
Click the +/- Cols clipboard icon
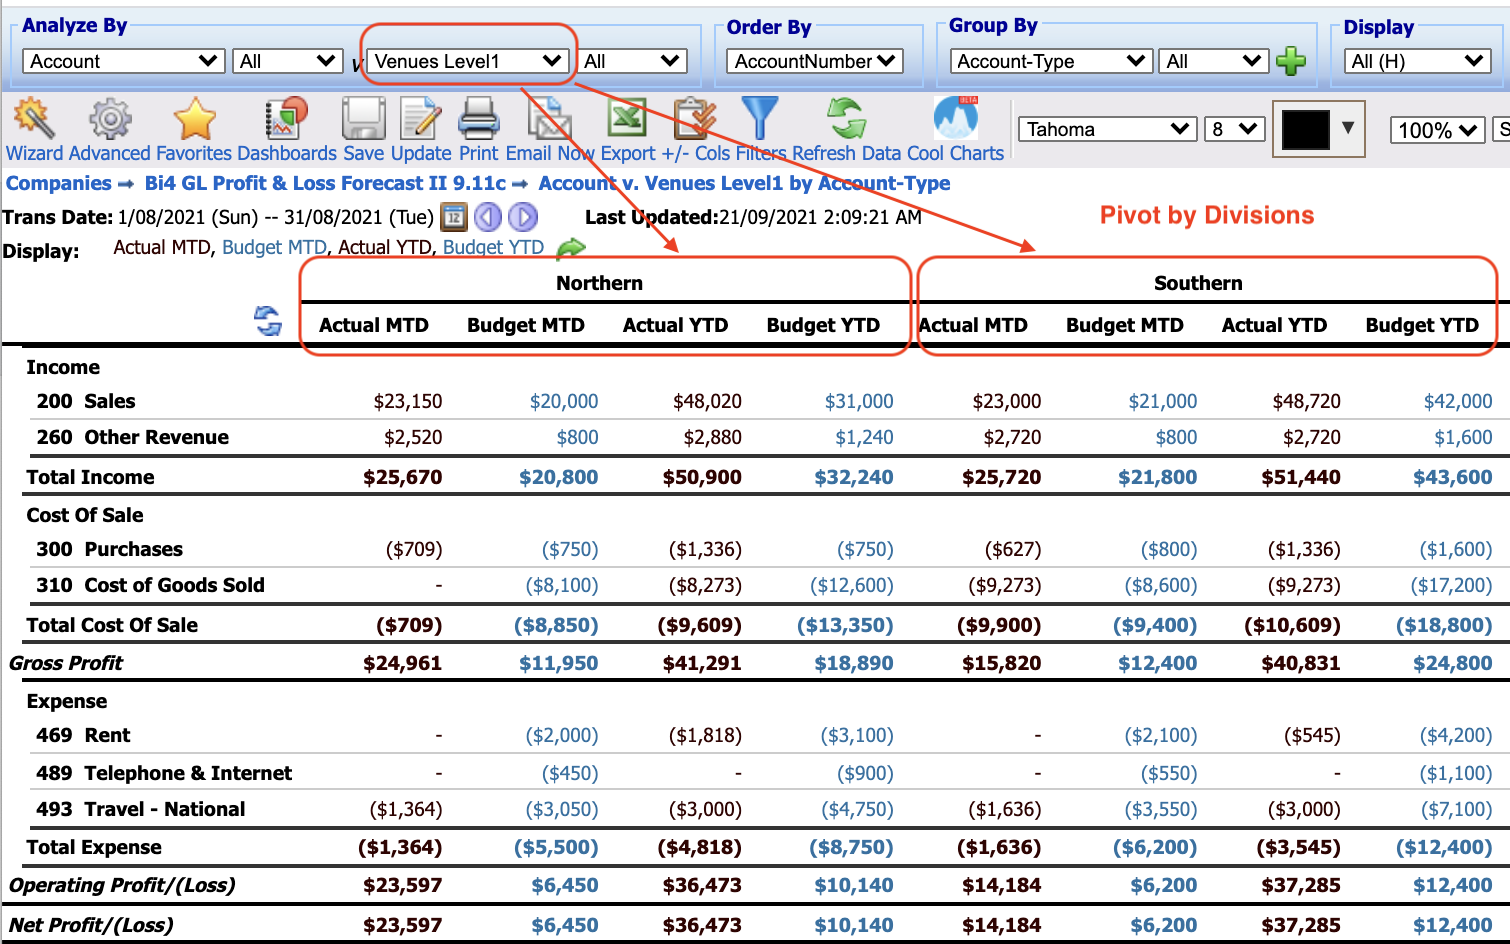[695, 118]
